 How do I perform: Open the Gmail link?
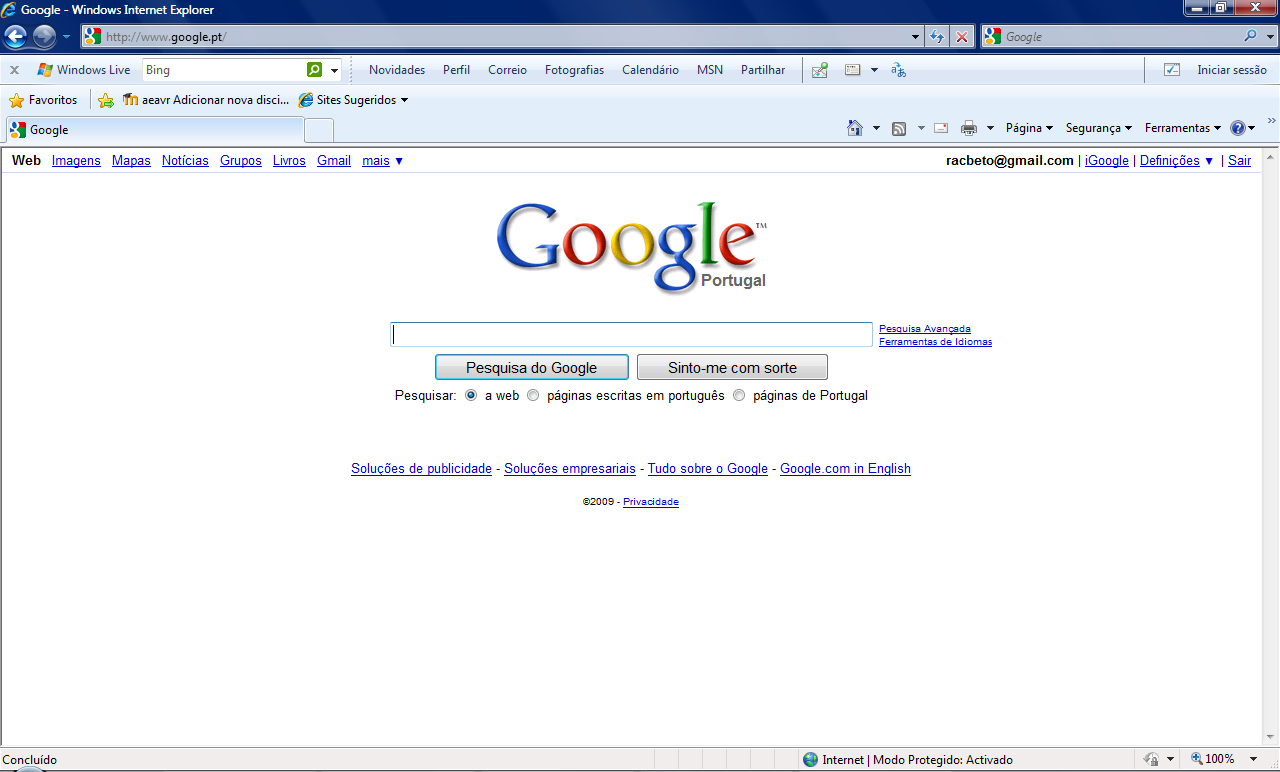coord(334,160)
